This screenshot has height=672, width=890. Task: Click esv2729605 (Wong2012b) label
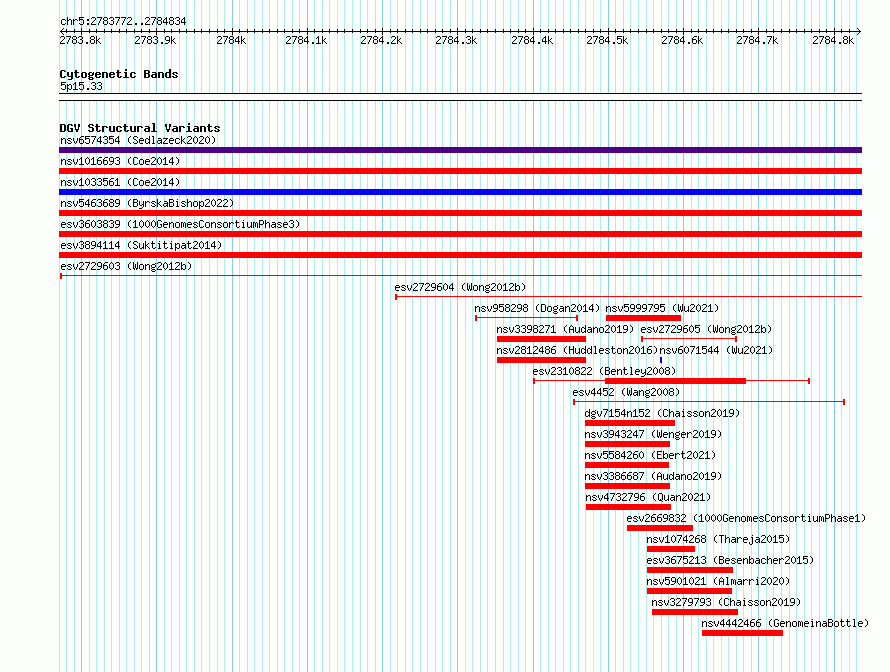[706, 329]
